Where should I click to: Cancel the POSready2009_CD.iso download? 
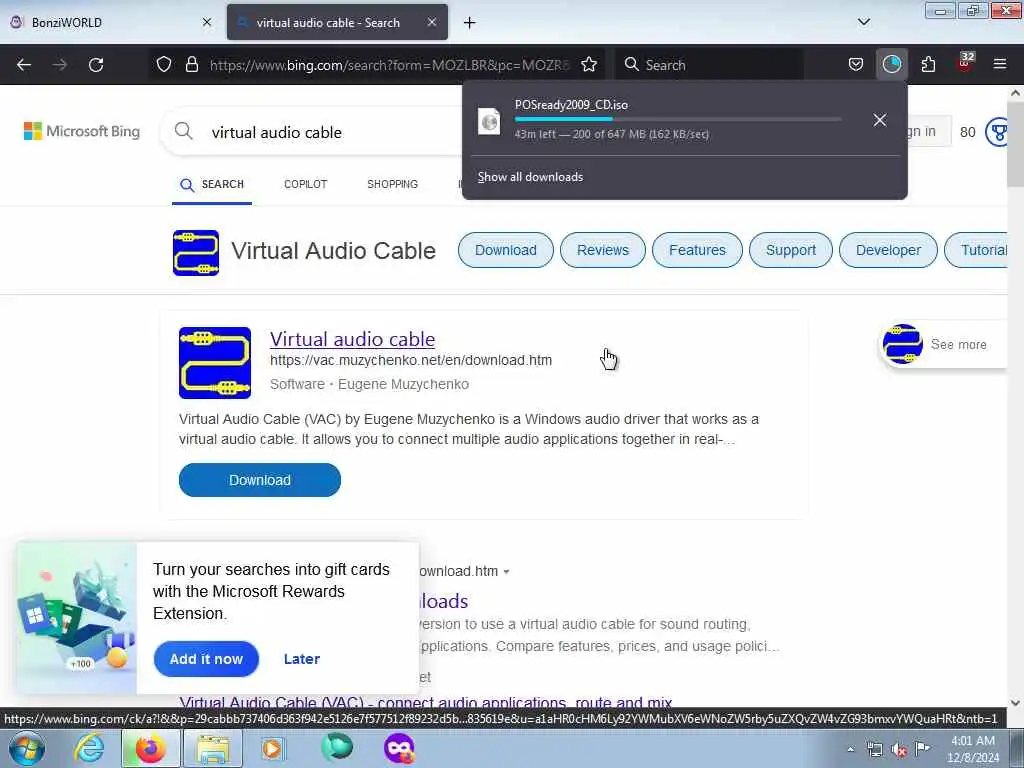(x=880, y=120)
